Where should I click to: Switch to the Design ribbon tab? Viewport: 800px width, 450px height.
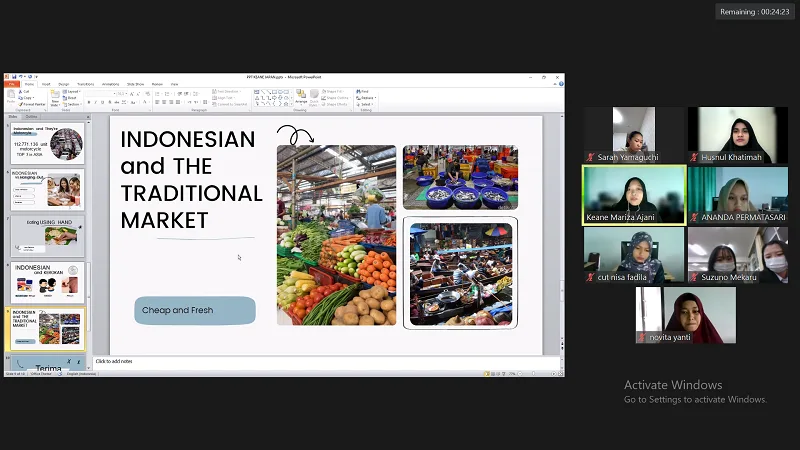tap(64, 84)
